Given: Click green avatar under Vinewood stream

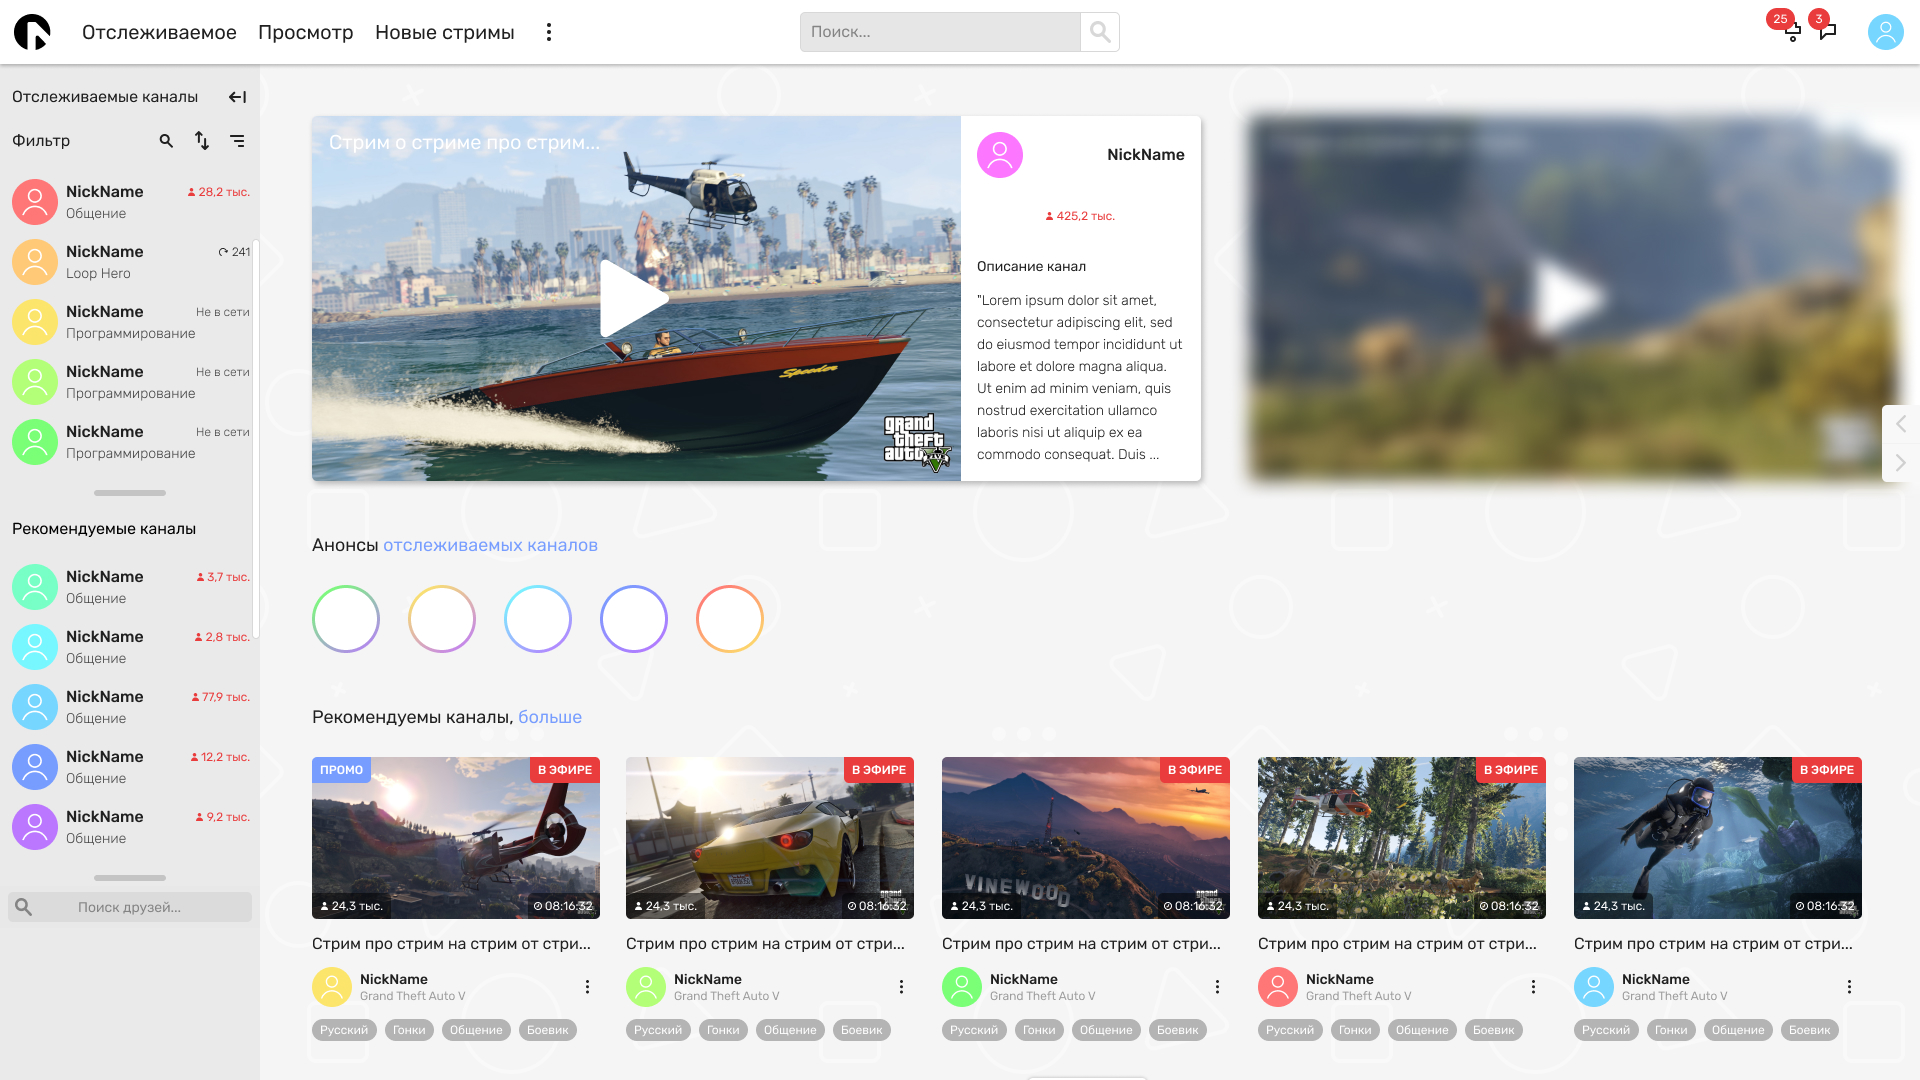Looking at the screenshot, I should pyautogui.click(x=962, y=987).
